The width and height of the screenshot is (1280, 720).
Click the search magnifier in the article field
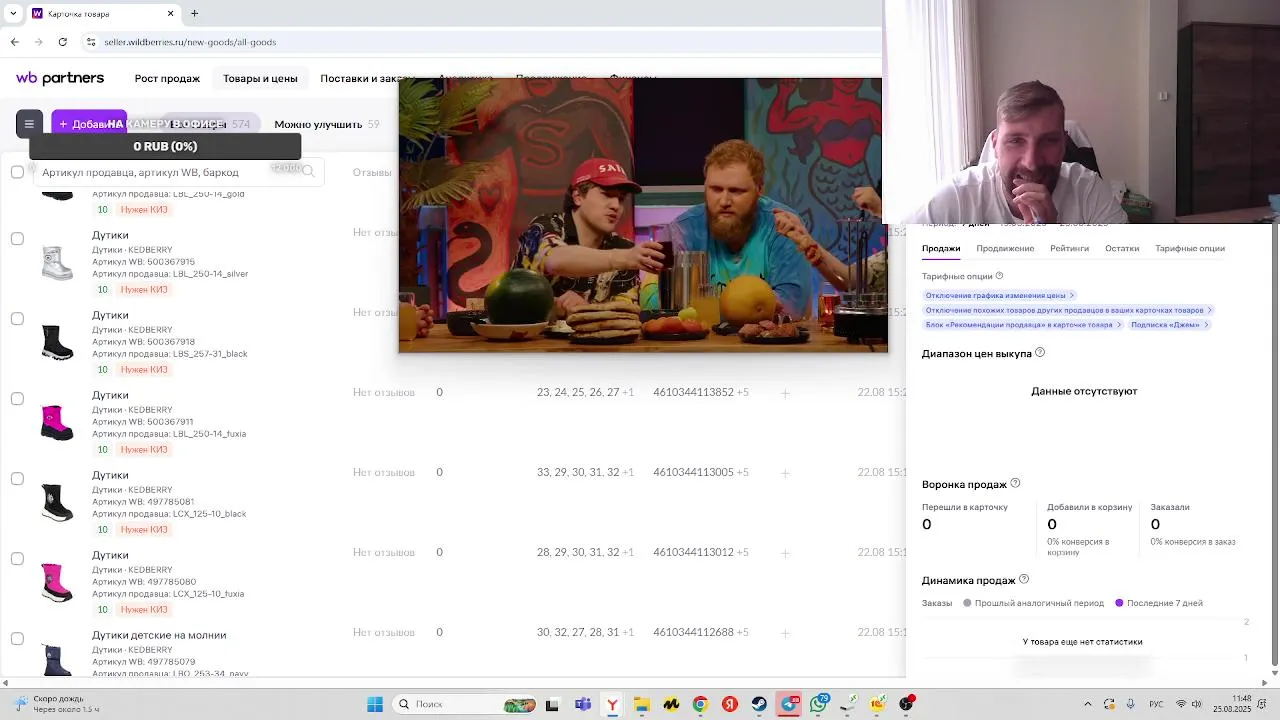coord(308,172)
